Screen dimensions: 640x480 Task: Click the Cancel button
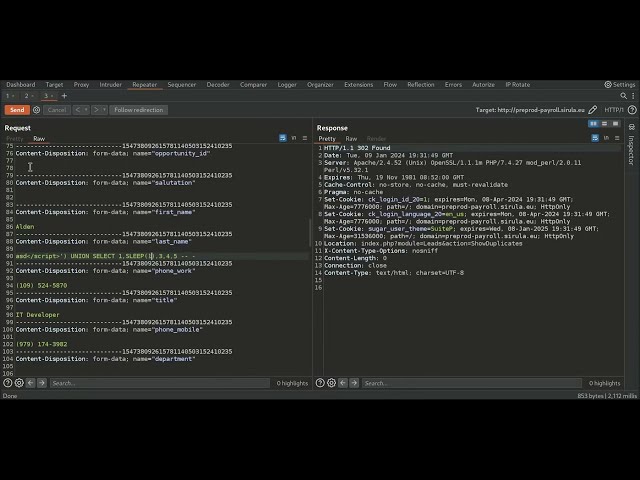pyautogui.click(x=57, y=110)
